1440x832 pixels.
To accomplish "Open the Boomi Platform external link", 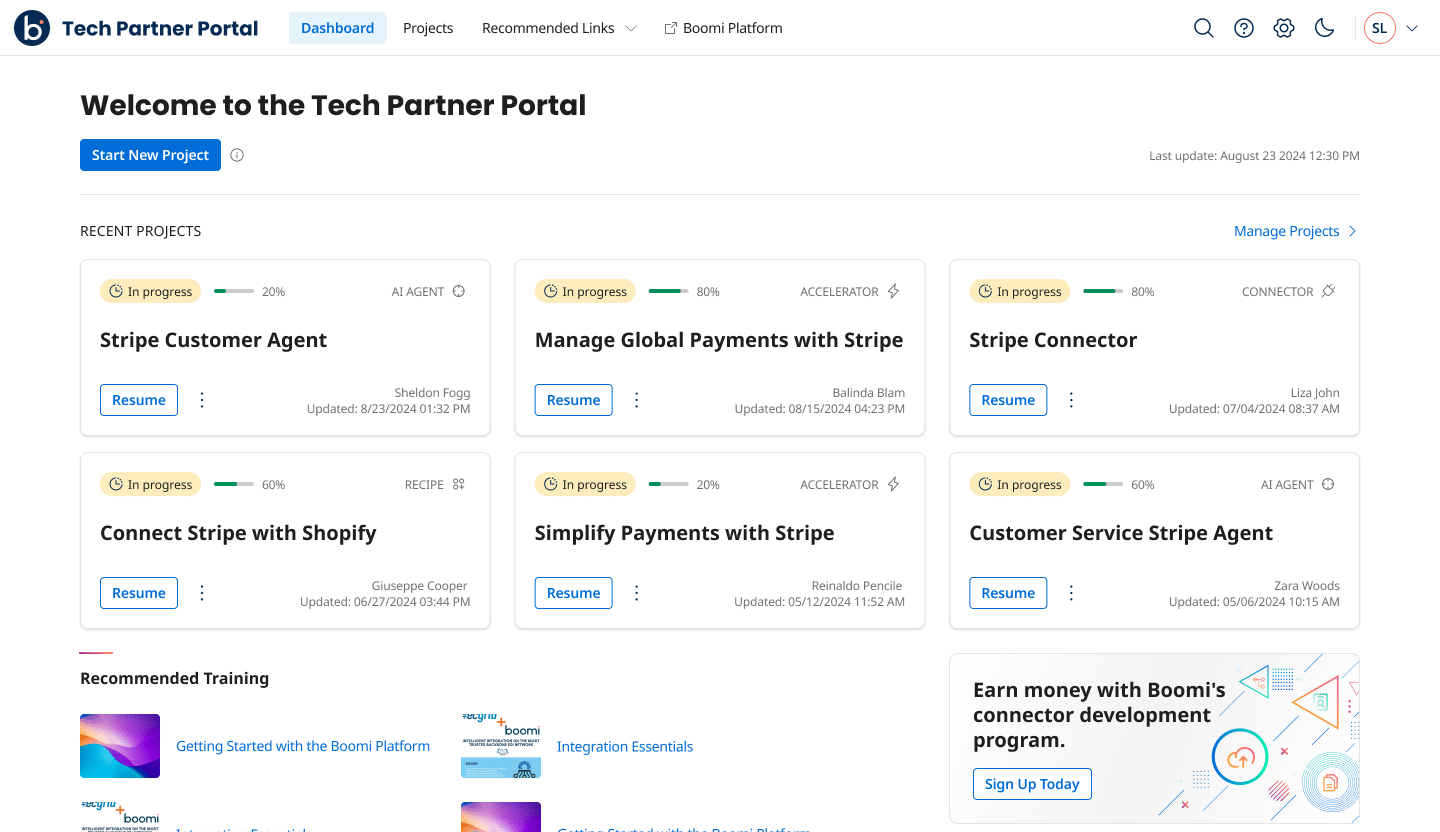I will [x=724, y=28].
